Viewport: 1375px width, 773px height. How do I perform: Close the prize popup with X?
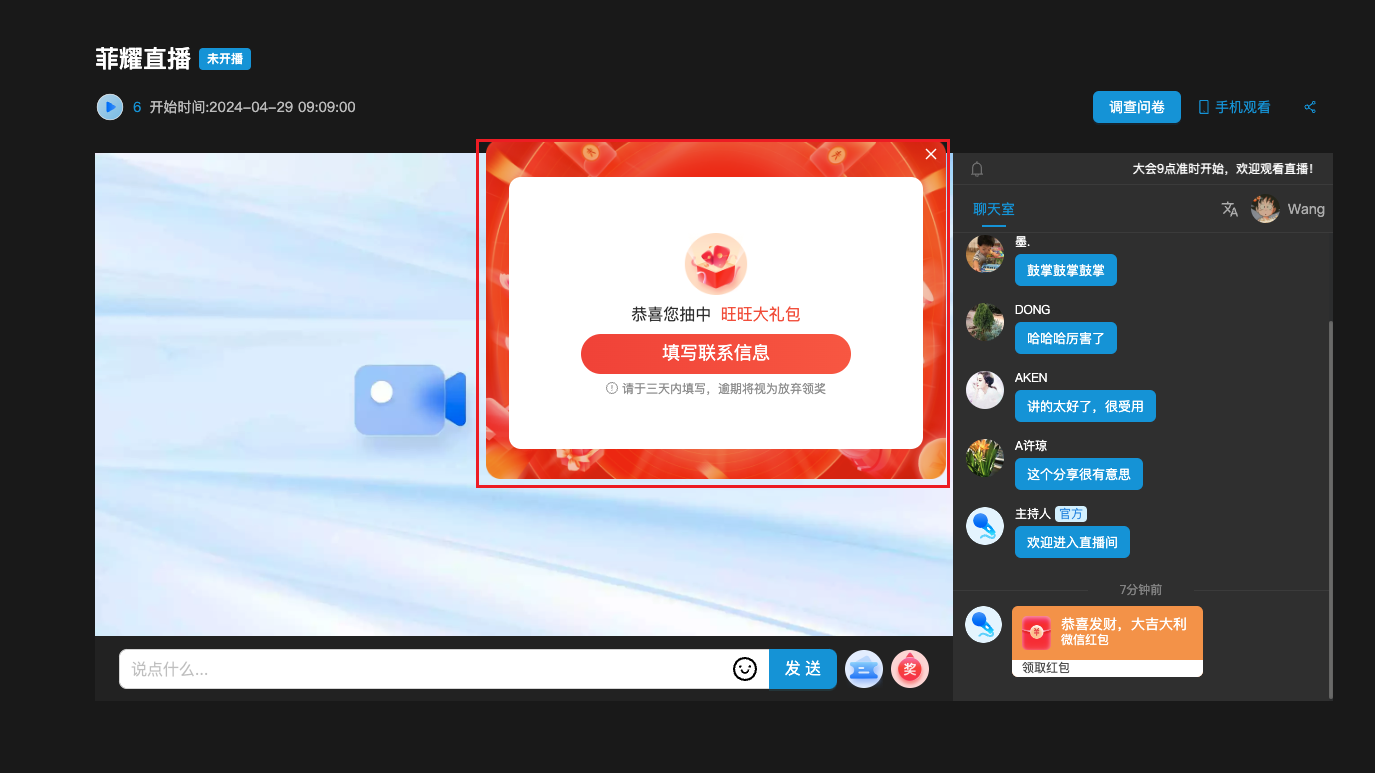point(931,154)
